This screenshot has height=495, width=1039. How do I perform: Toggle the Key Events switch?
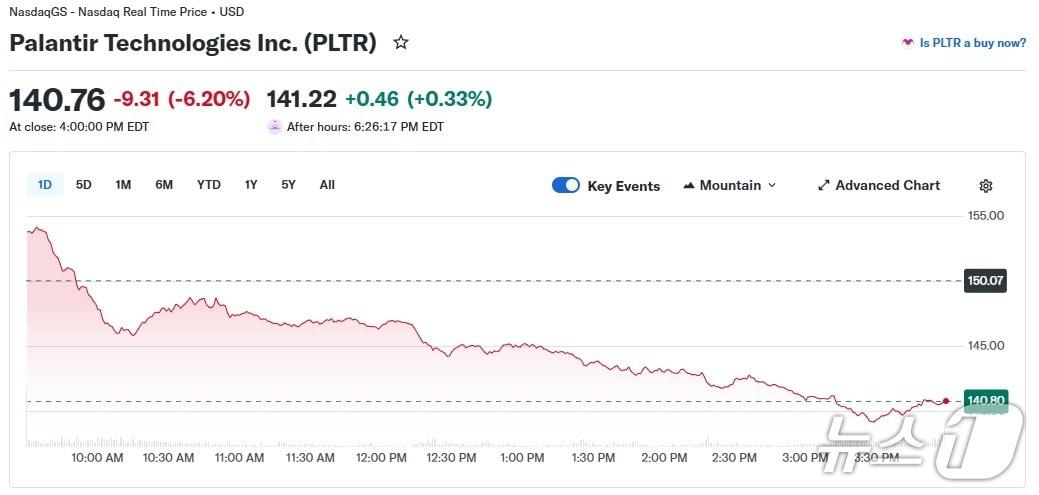point(566,186)
